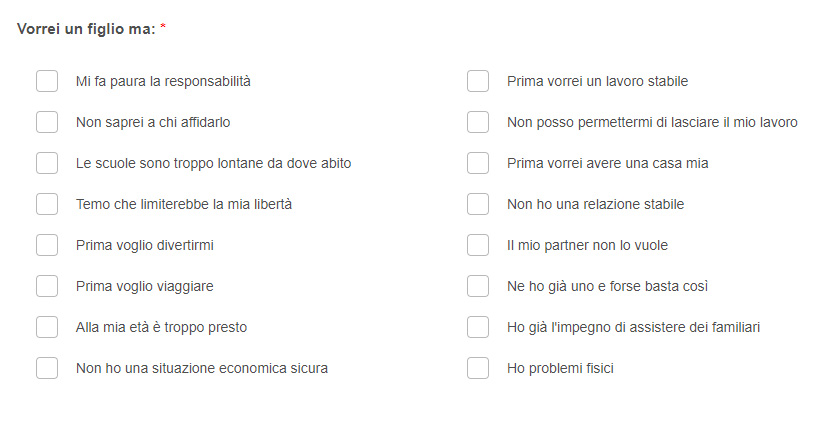Viewport: 836px width, 438px height.
Task: Check 'Non ho una situazione economica sicura'
Action: [x=47, y=368]
